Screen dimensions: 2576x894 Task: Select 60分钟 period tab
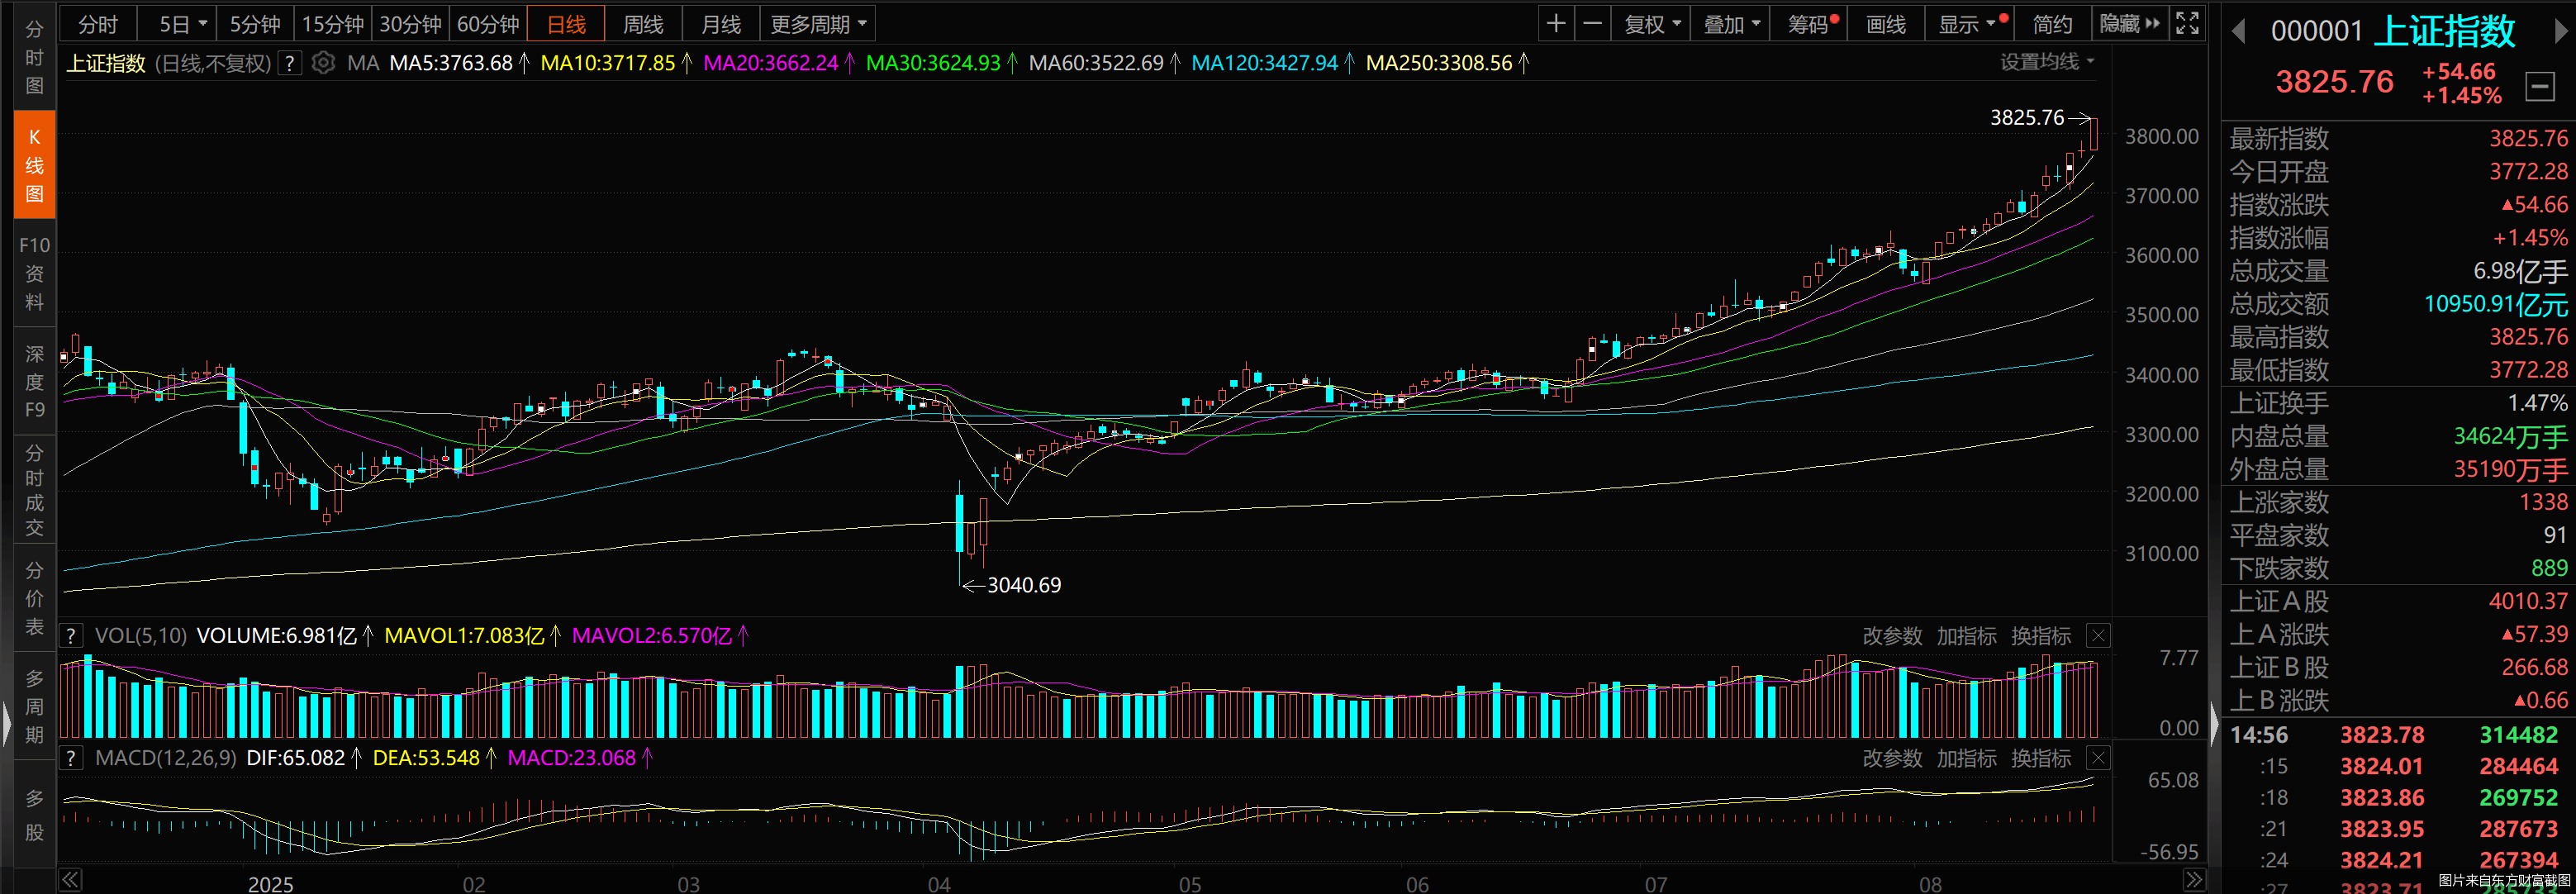488,24
